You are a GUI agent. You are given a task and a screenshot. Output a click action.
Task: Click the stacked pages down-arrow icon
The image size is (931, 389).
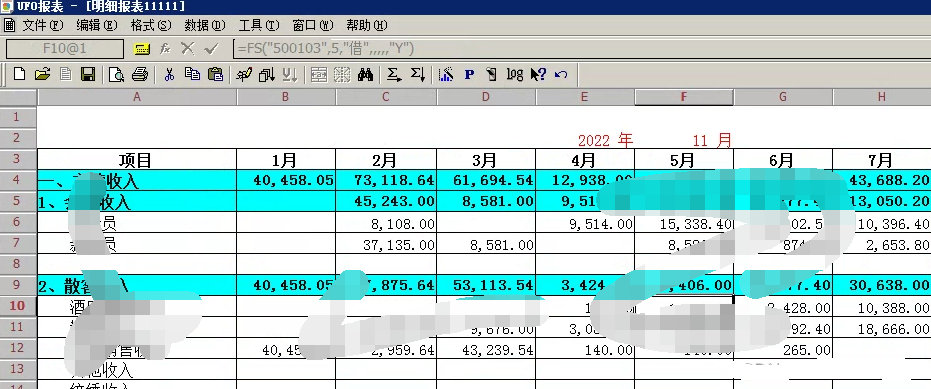coord(267,74)
